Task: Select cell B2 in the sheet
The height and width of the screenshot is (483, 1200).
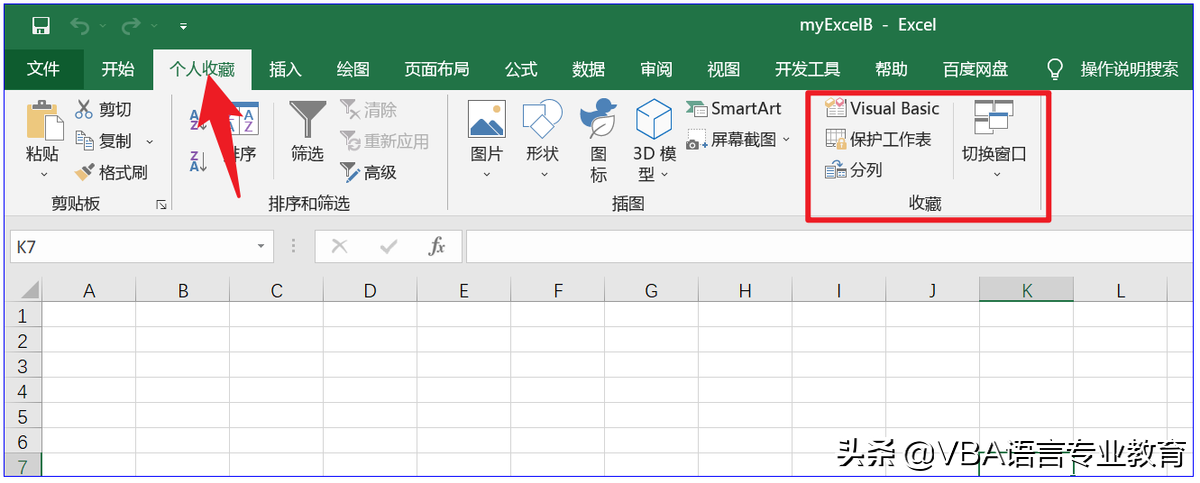Action: tap(183, 340)
